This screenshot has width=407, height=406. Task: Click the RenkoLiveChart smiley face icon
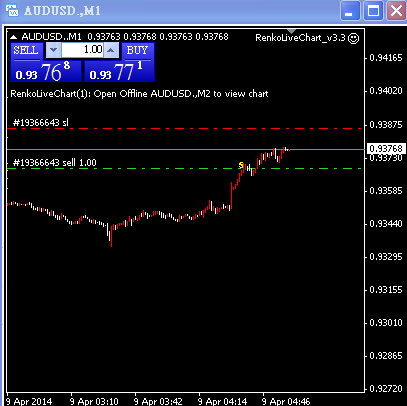point(353,38)
